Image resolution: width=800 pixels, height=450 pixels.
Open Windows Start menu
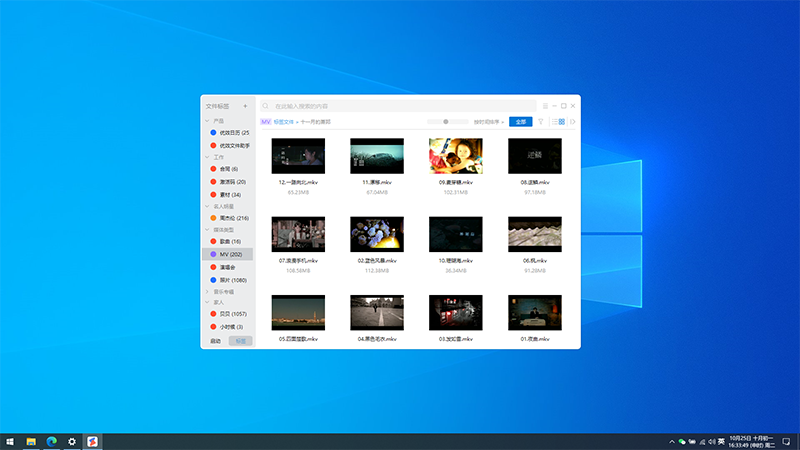[x=10, y=442]
